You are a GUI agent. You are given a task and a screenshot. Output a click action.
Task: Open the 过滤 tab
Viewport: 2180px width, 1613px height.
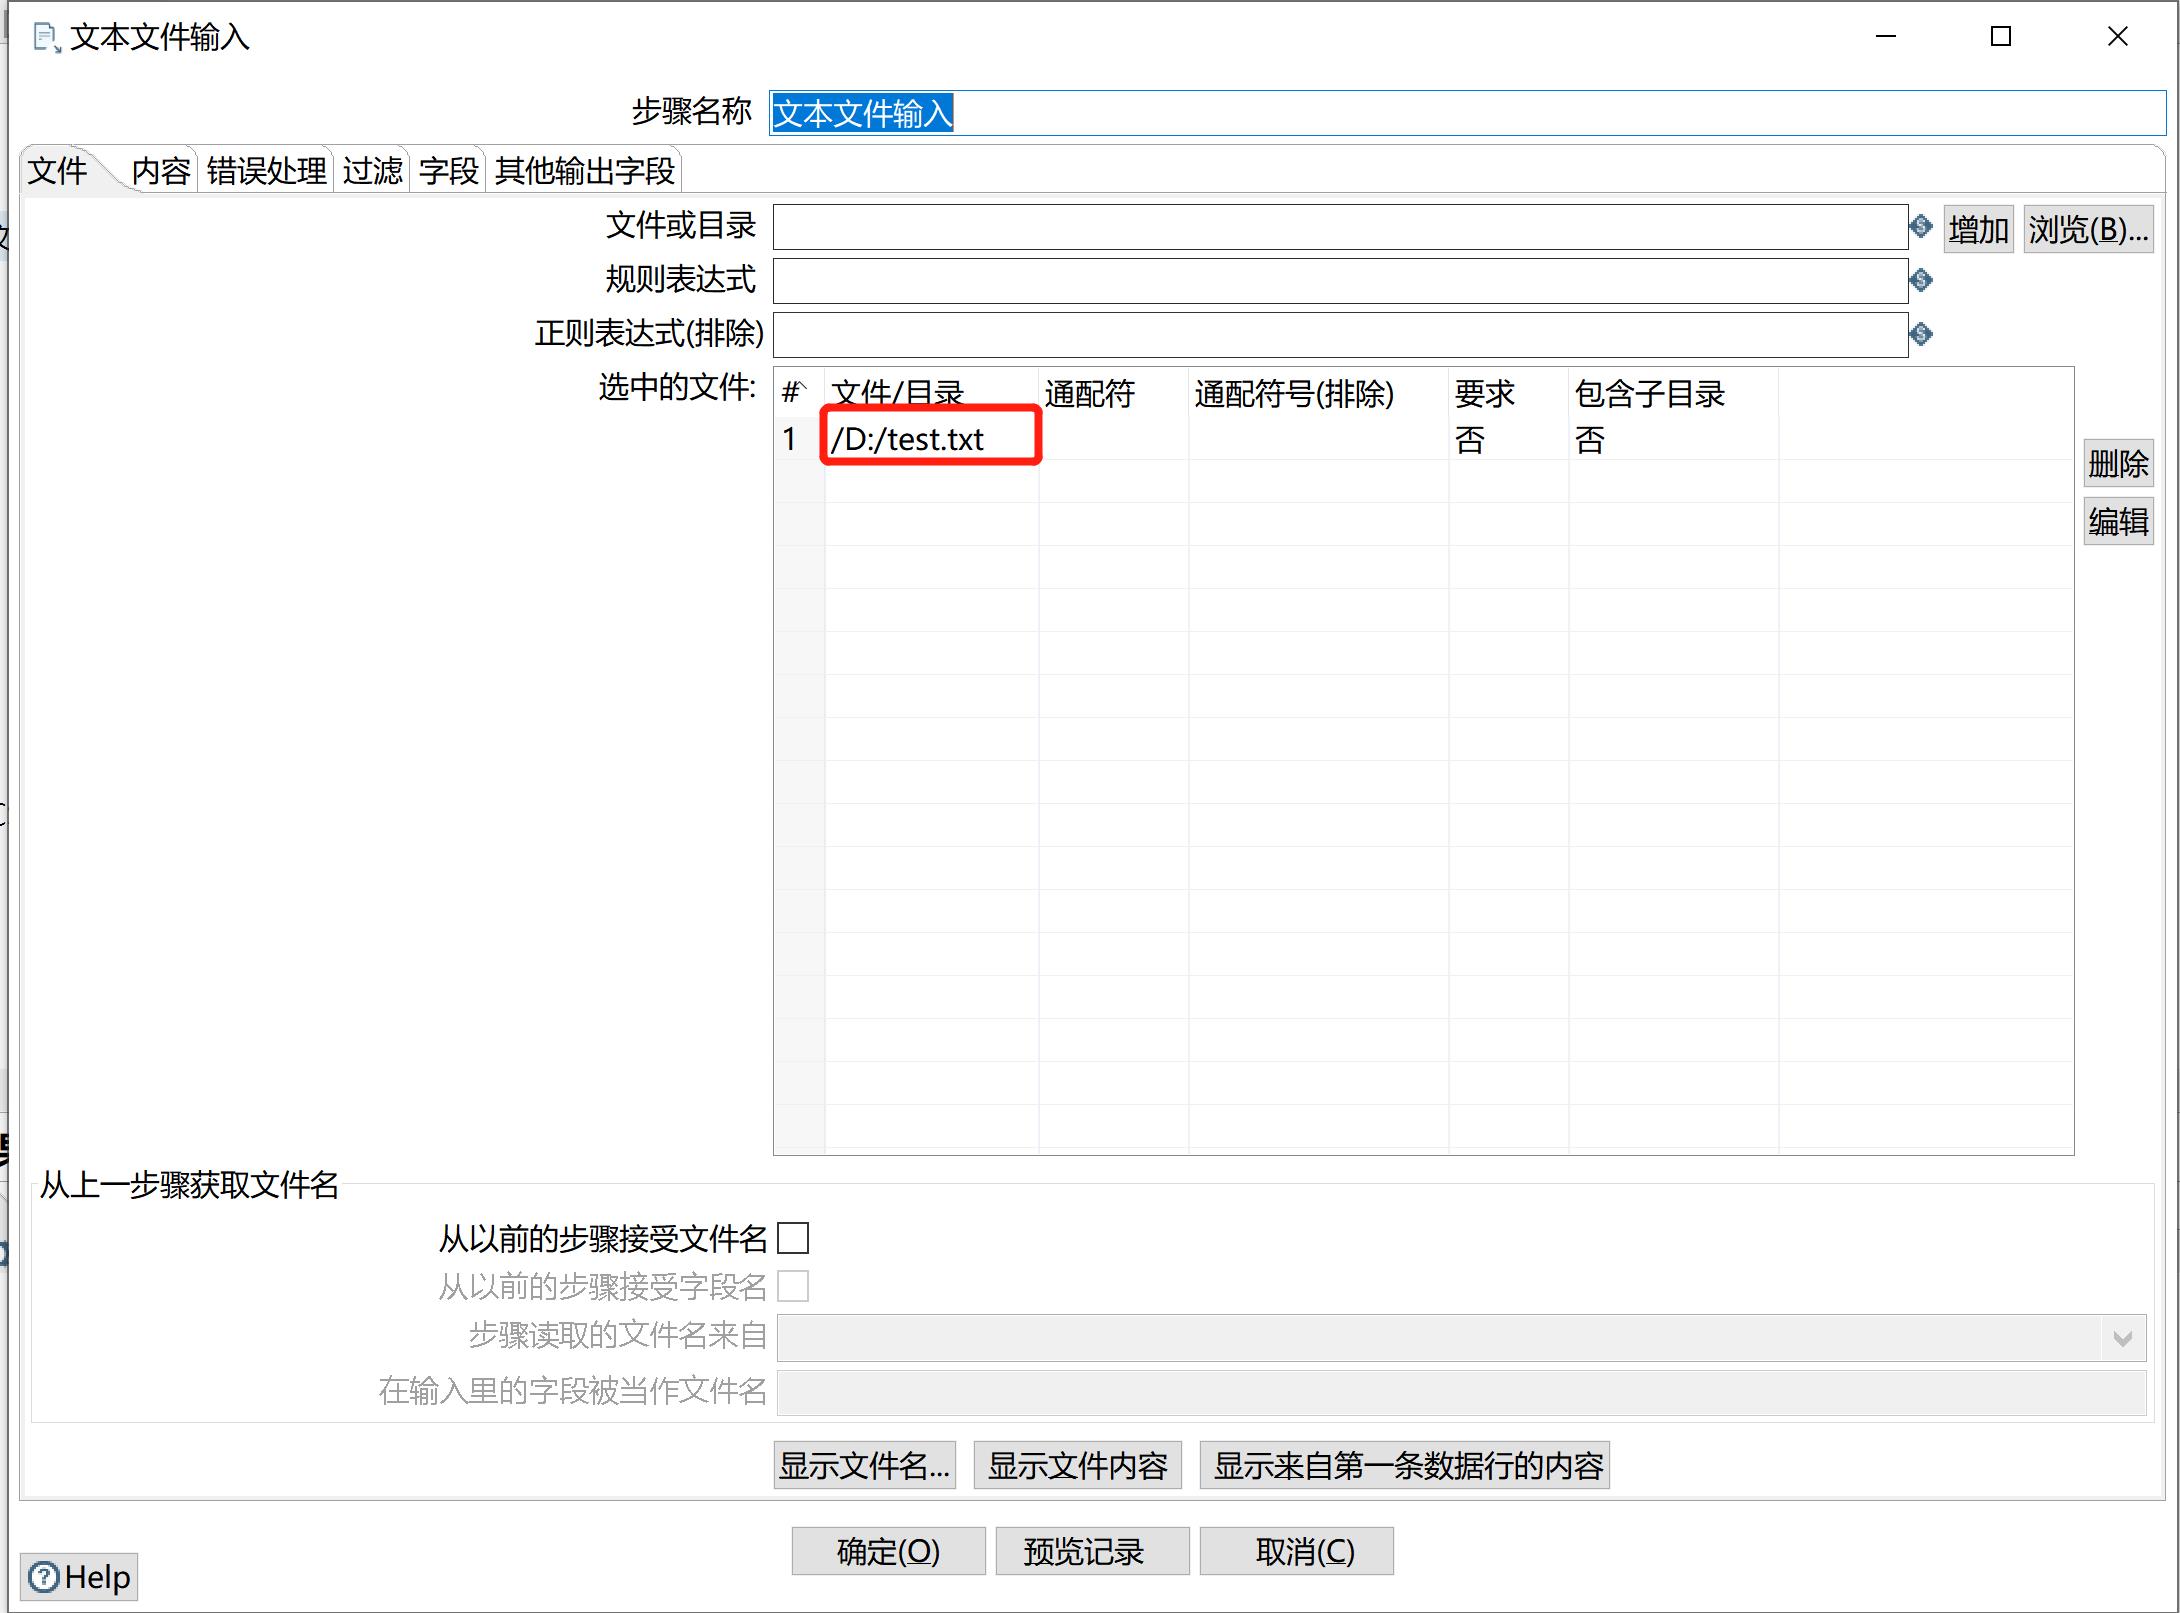(x=373, y=171)
